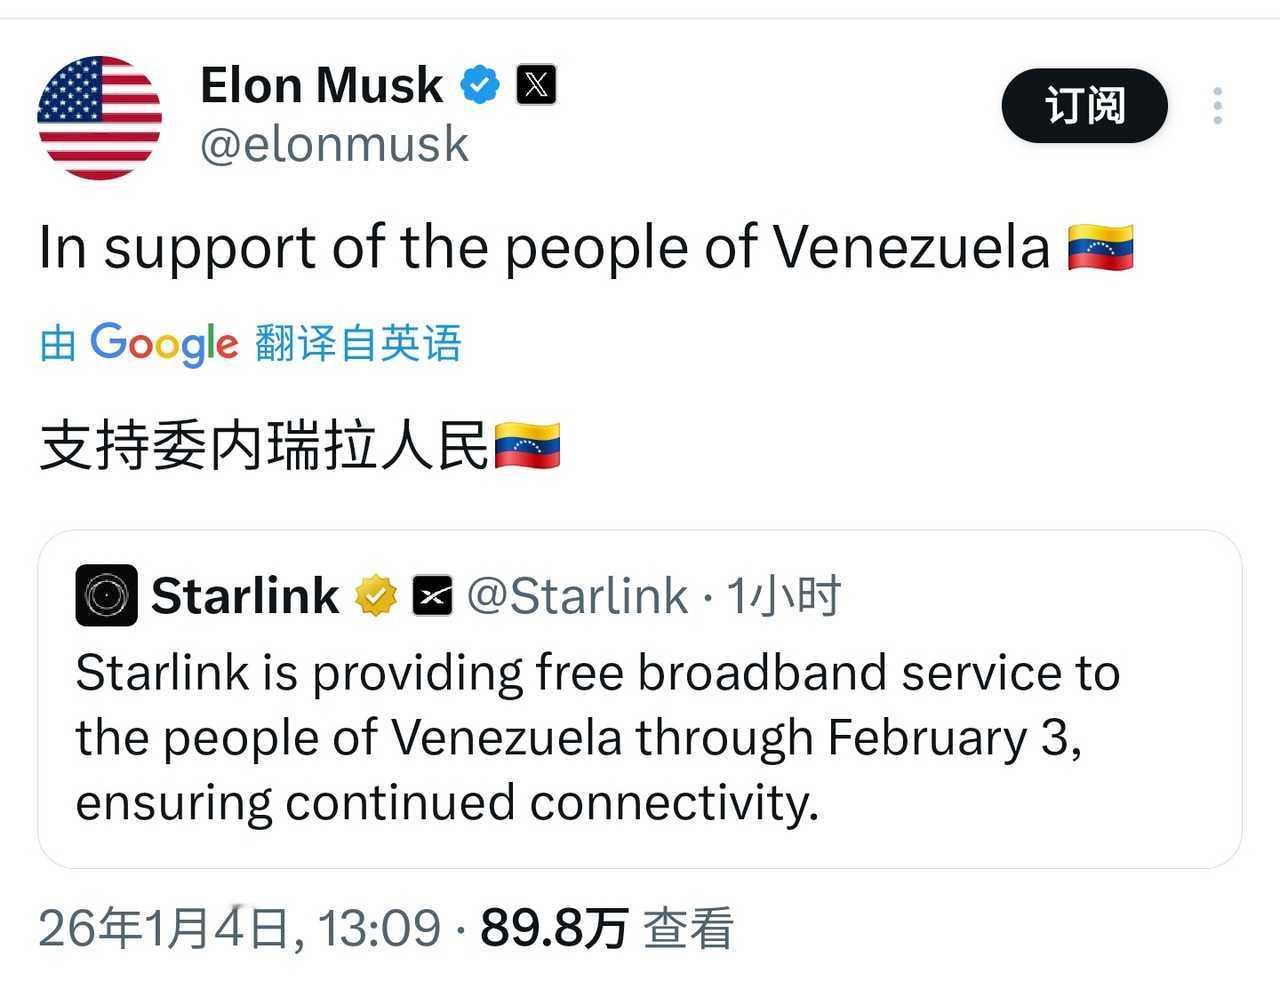The image size is (1280, 997).
Task: Open the Starlink profile avatar
Action: (x=106, y=596)
